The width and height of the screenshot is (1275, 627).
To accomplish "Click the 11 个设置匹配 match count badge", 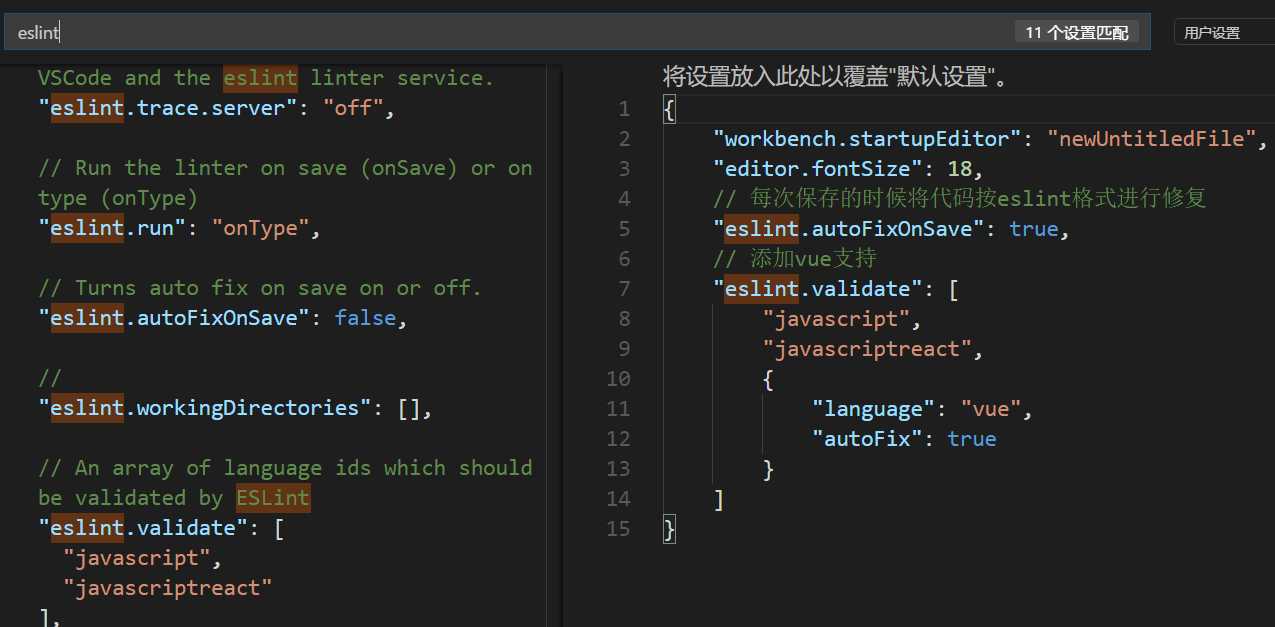I will tap(1075, 32).
